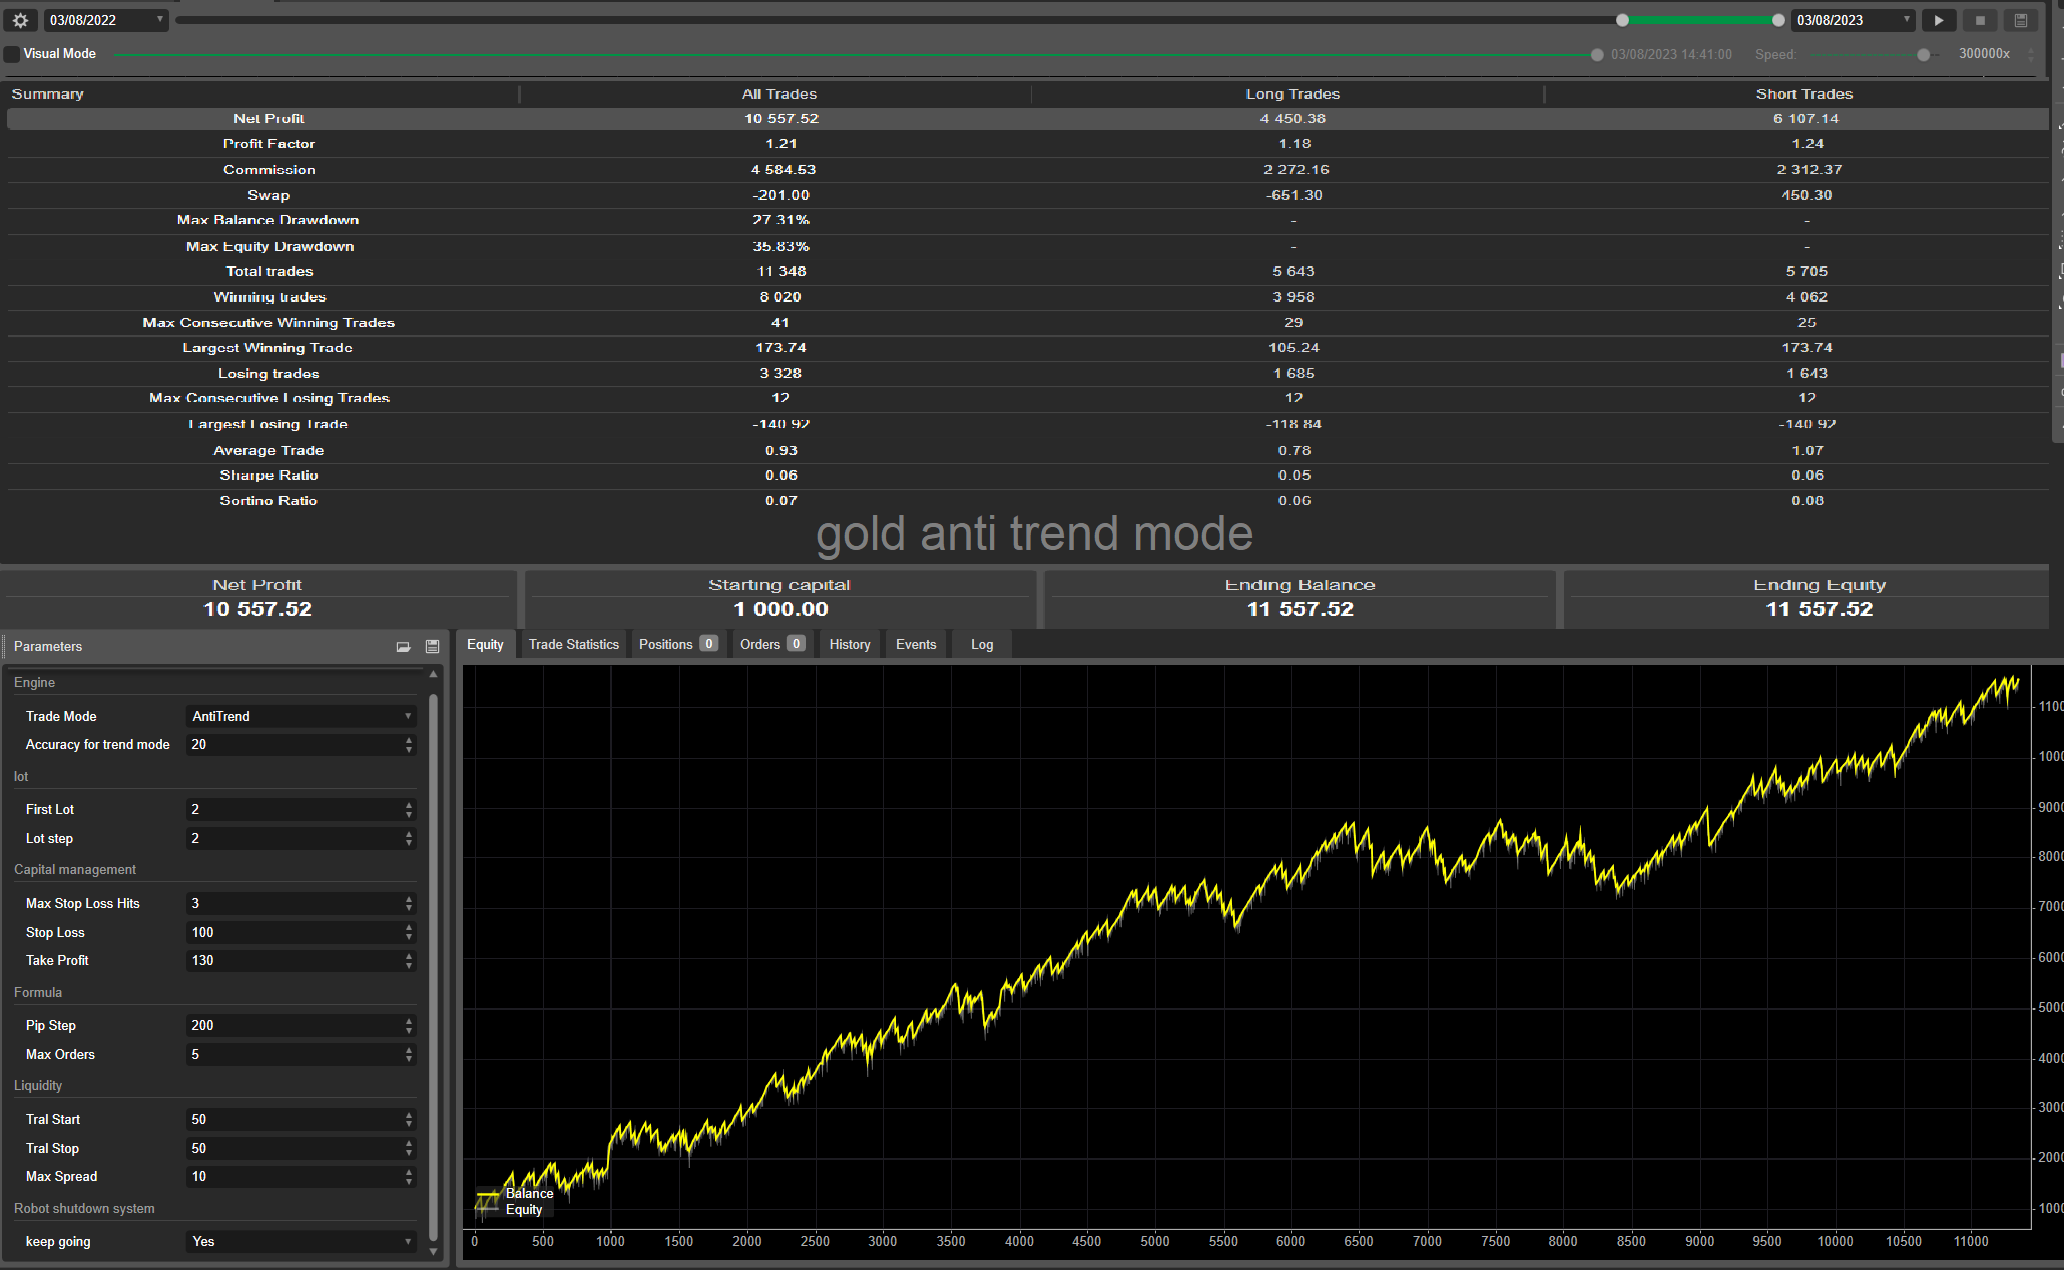Image resolution: width=2064 pixels, height=1270 pixels.
Task: Click the Max Spread stepper arrows
Action: tap(409, 1176)
